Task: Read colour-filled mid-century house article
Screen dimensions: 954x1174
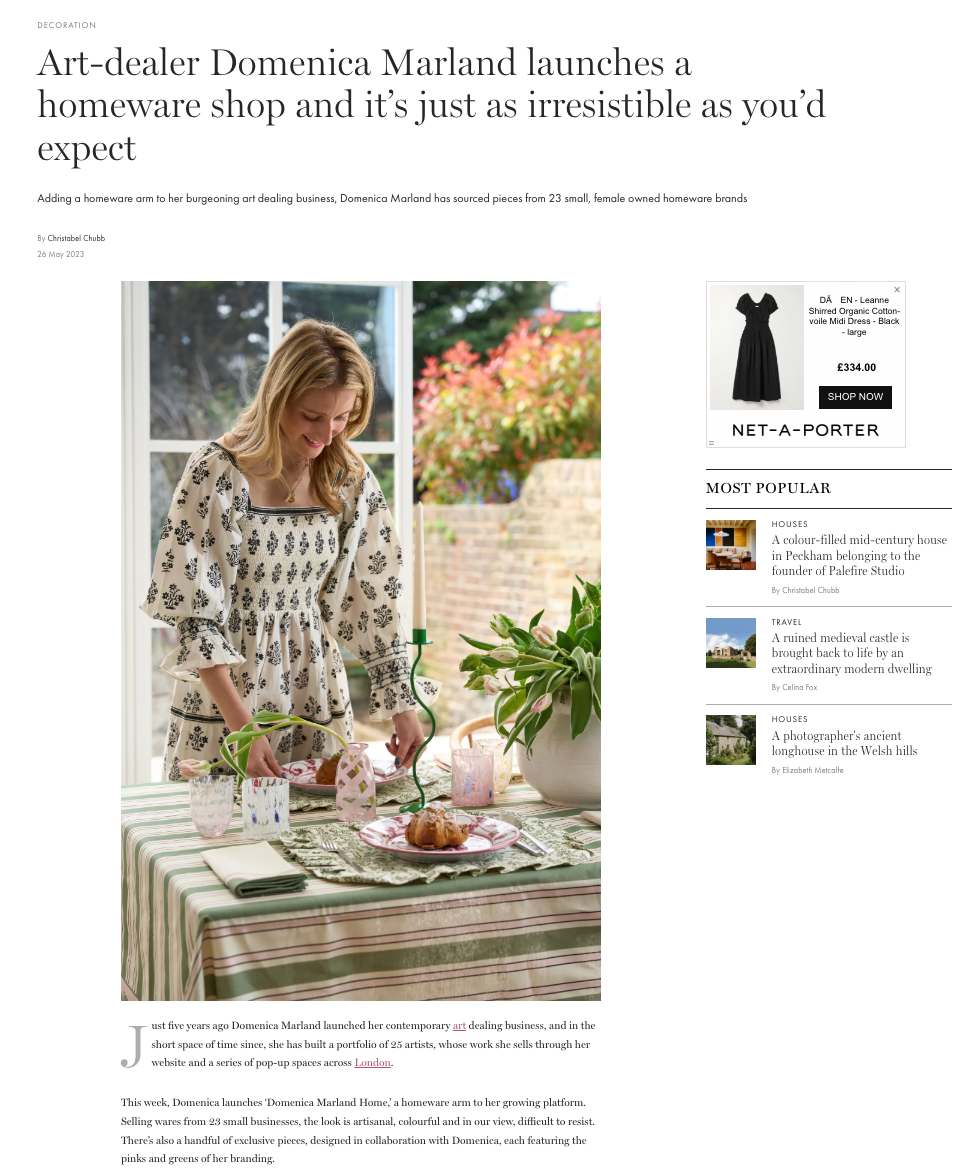Action: (859, 556)
